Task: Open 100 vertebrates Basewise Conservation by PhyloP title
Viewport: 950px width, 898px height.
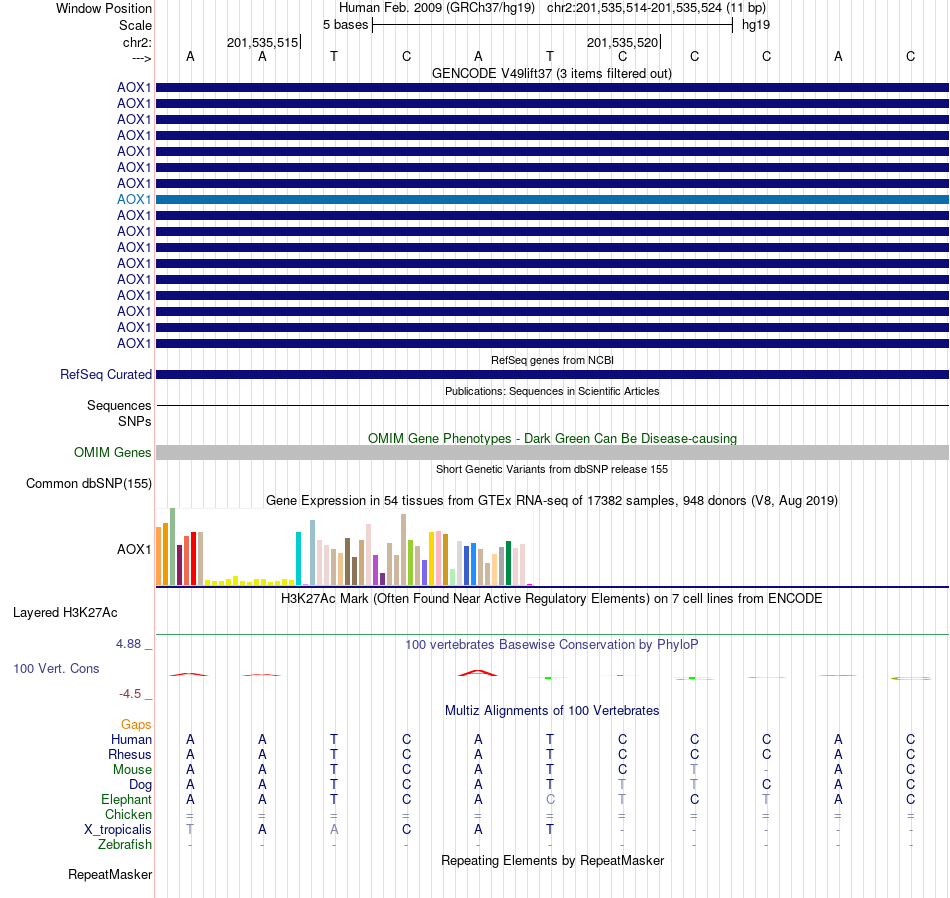Action: pos(551,645)
